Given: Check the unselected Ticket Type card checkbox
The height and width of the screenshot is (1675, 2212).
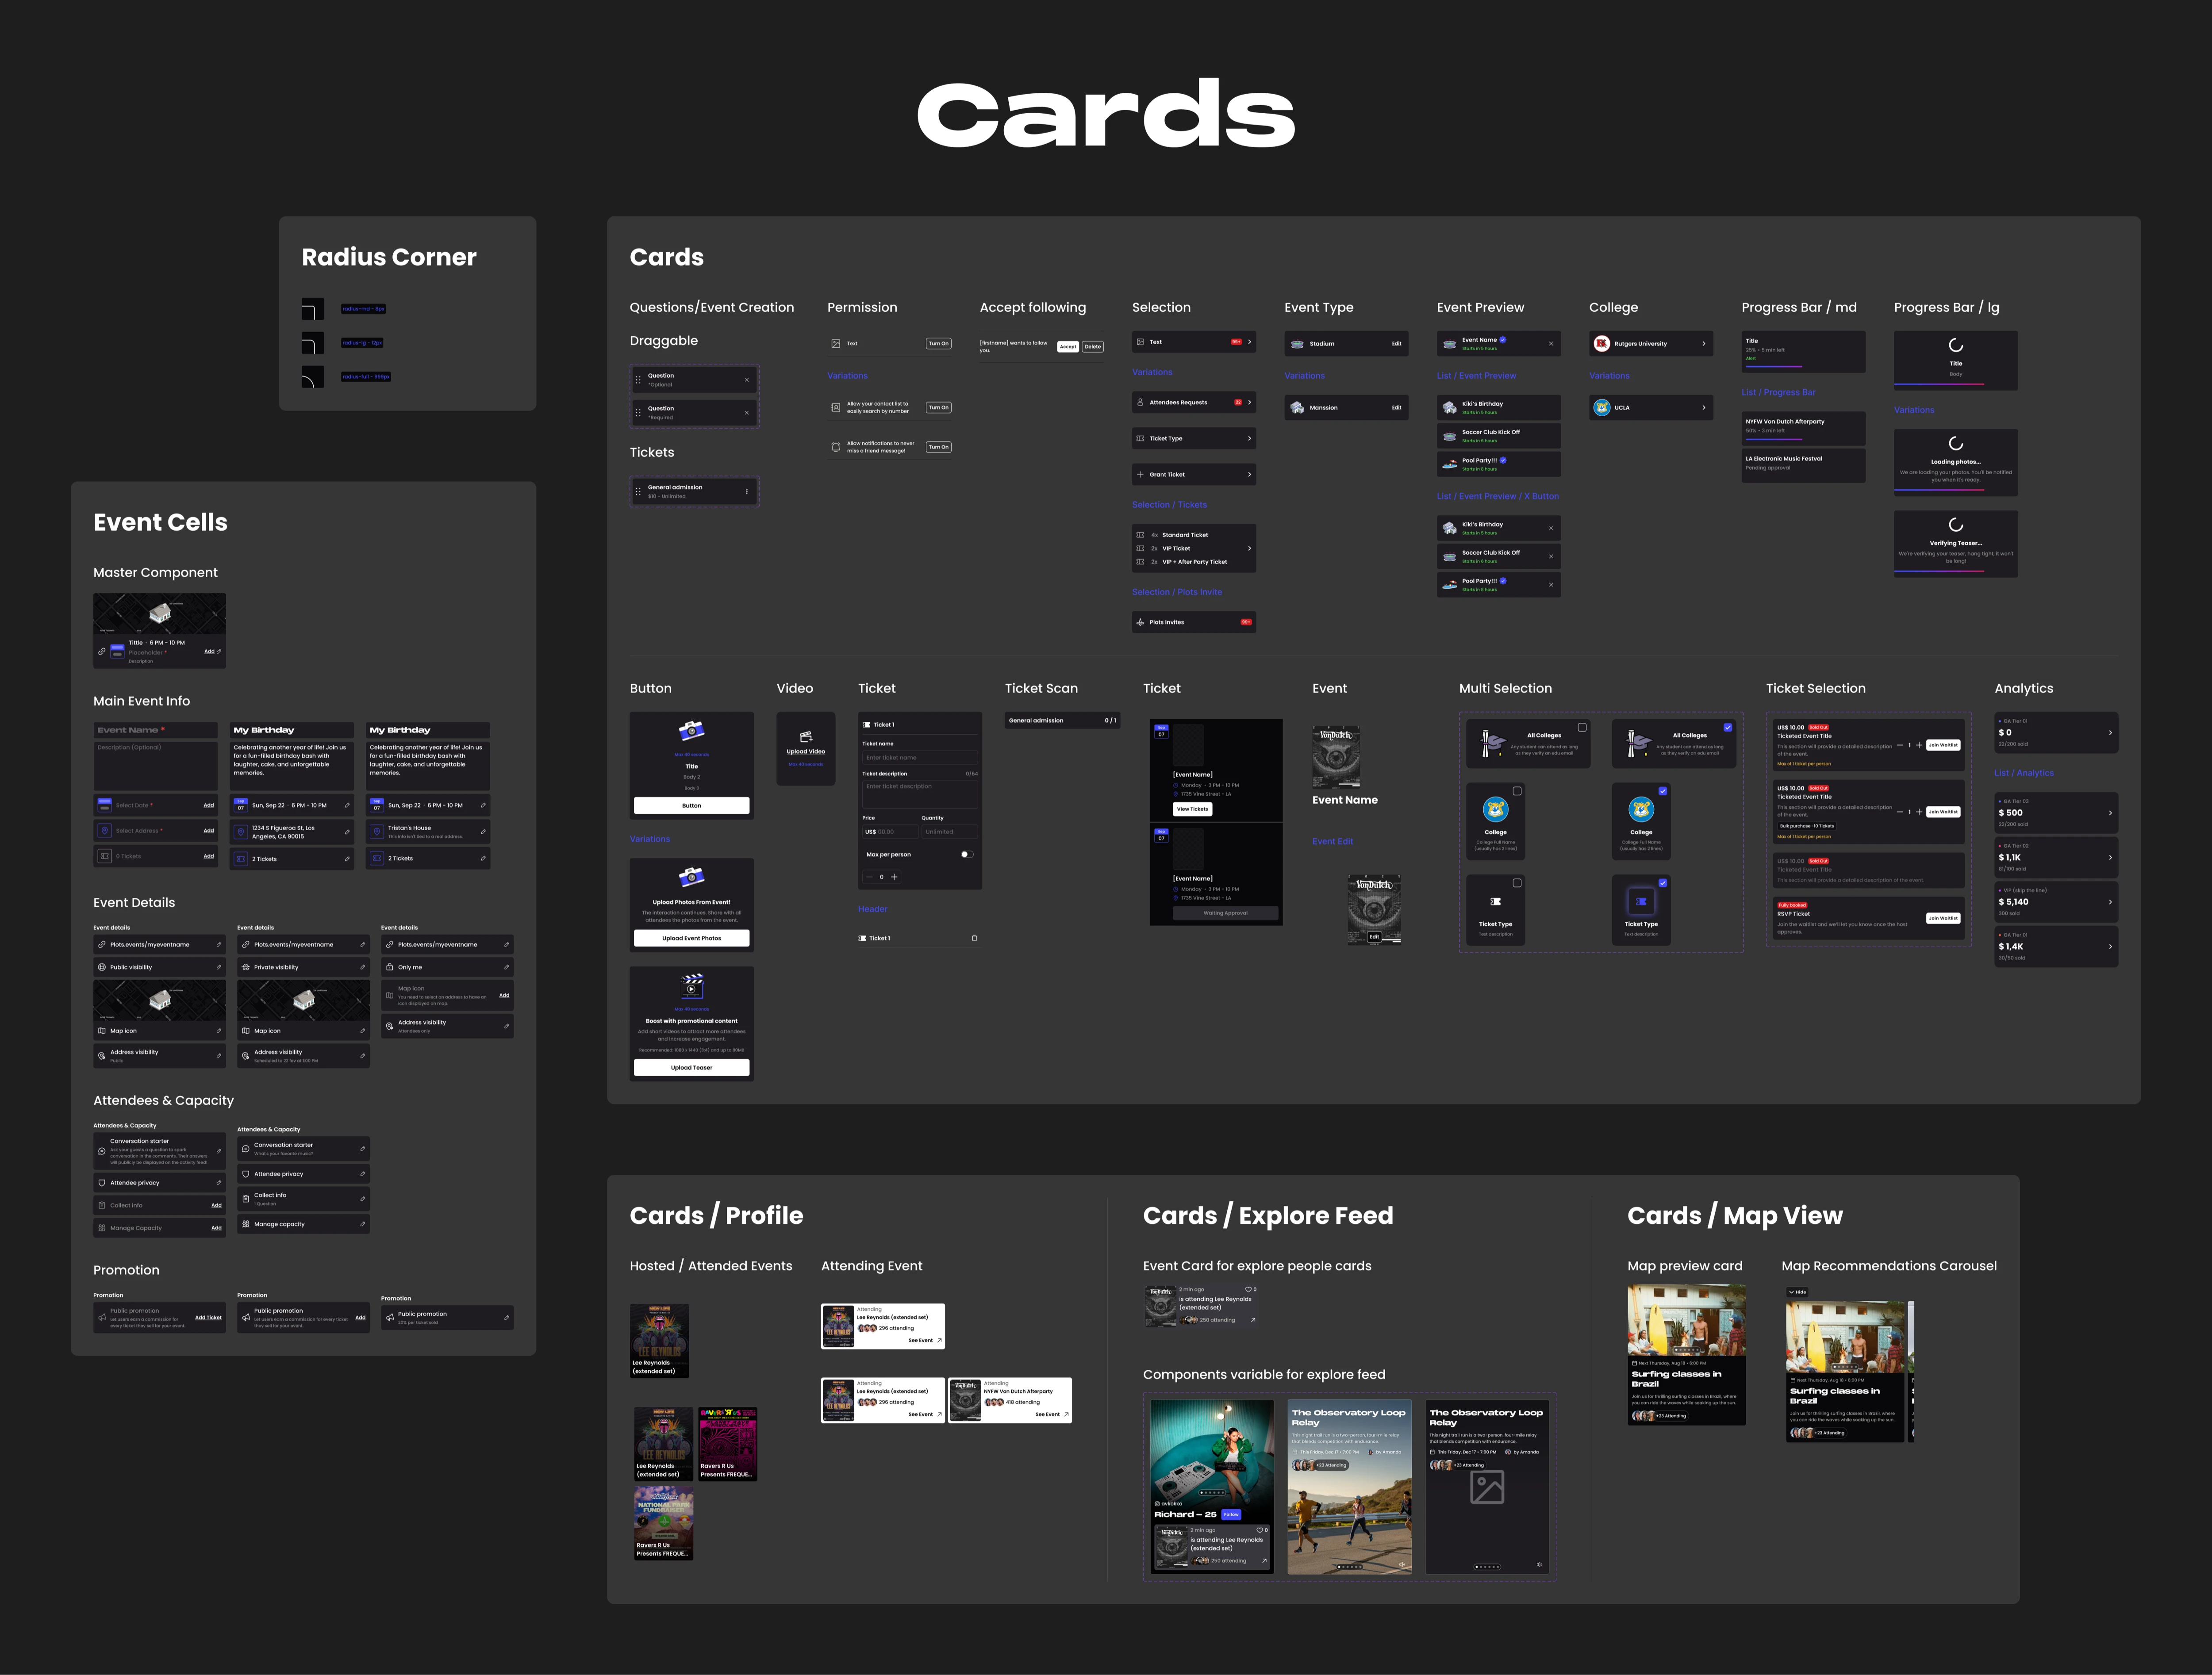Looking at the screenshot, I should click(1517, 883).
